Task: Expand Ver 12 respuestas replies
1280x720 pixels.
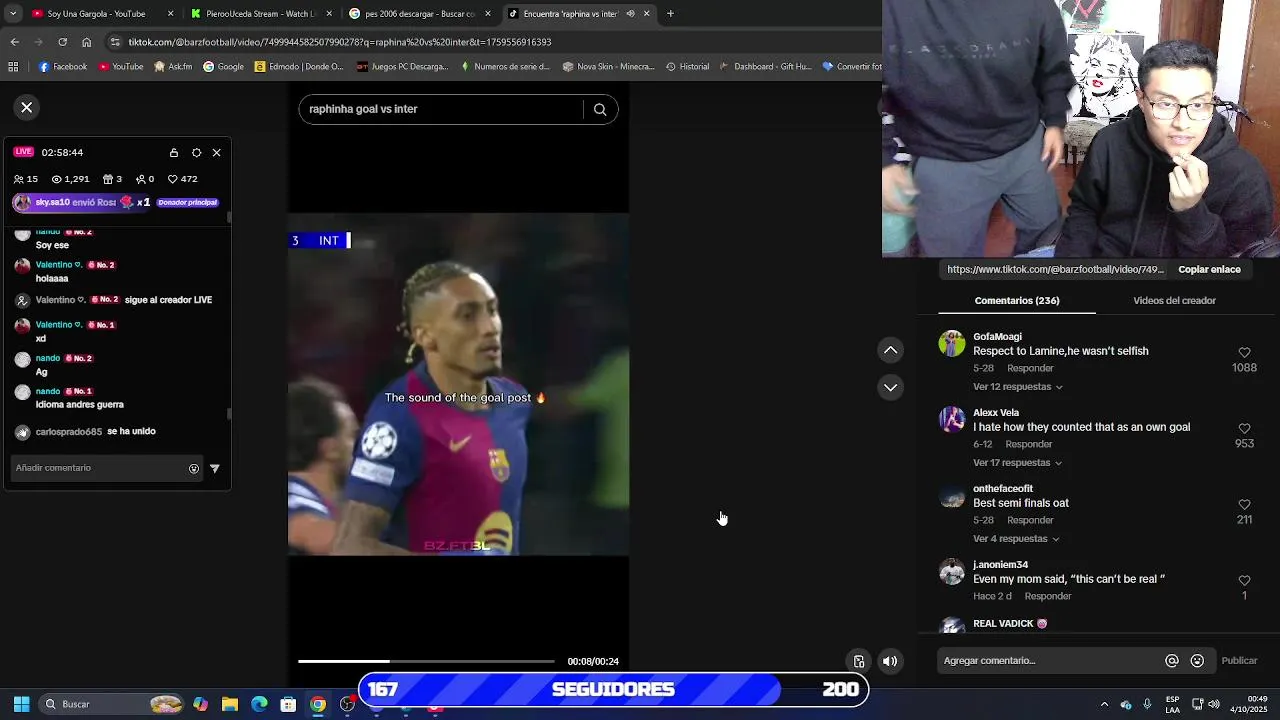Action: (x=1017, y=387)
